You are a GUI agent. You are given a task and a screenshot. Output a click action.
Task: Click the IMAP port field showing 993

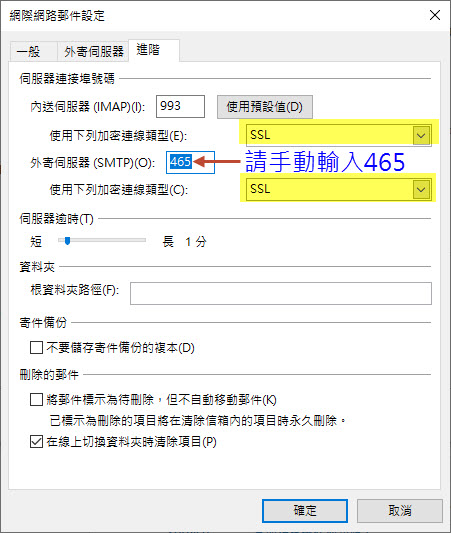click(180, 106)
